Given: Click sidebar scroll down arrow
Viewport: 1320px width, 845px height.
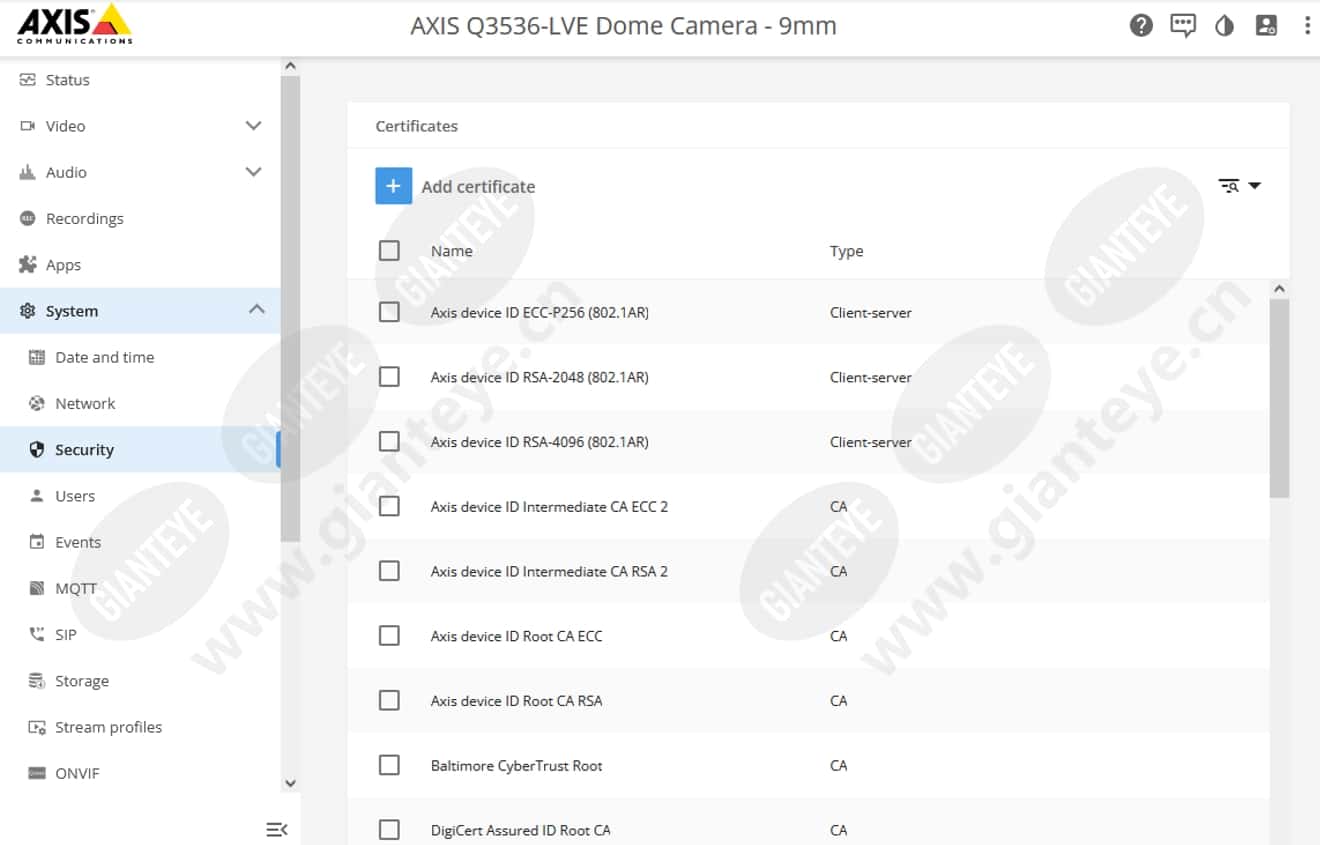Looking at the screenshot, I should (290, 784).
